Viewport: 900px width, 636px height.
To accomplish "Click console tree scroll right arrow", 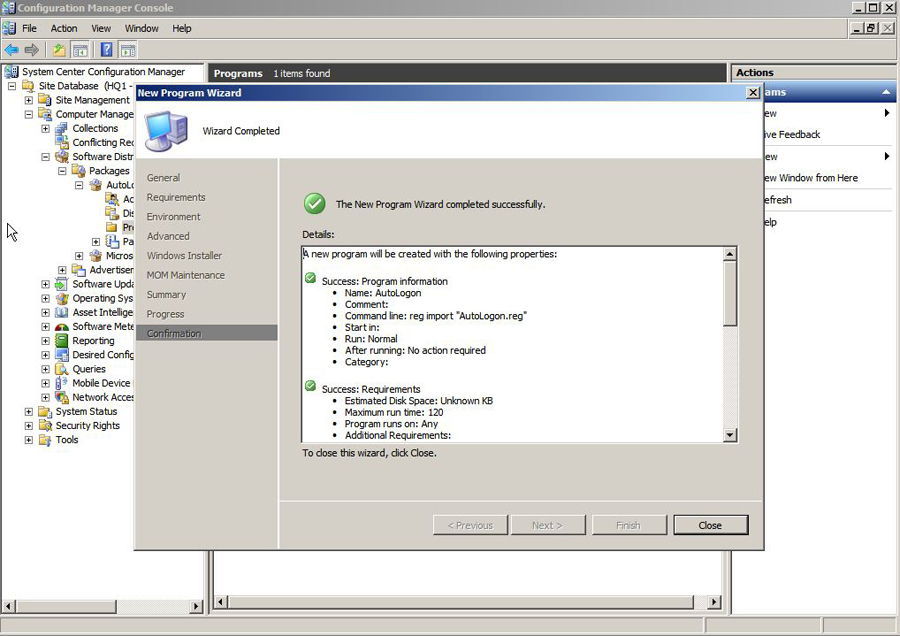I will pyautogui.click(x=196, y=606).
